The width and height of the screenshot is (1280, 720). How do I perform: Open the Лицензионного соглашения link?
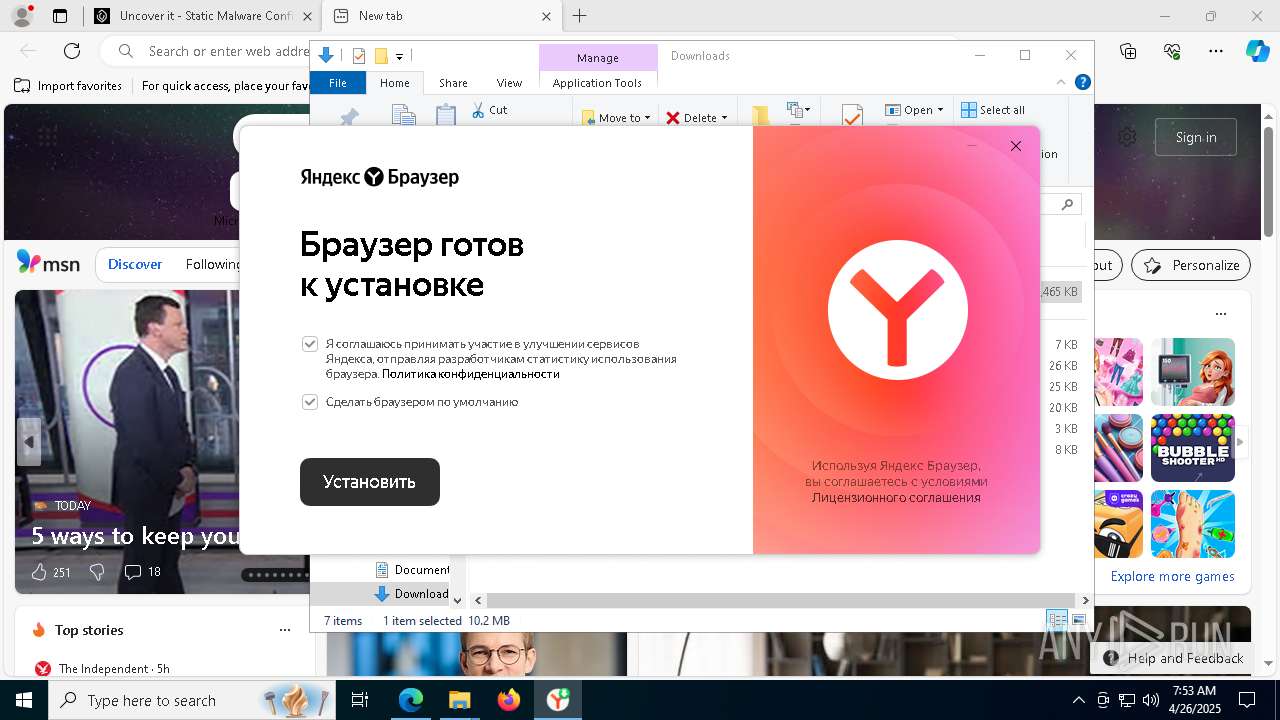pyautogui.click(x=896, y=497)
